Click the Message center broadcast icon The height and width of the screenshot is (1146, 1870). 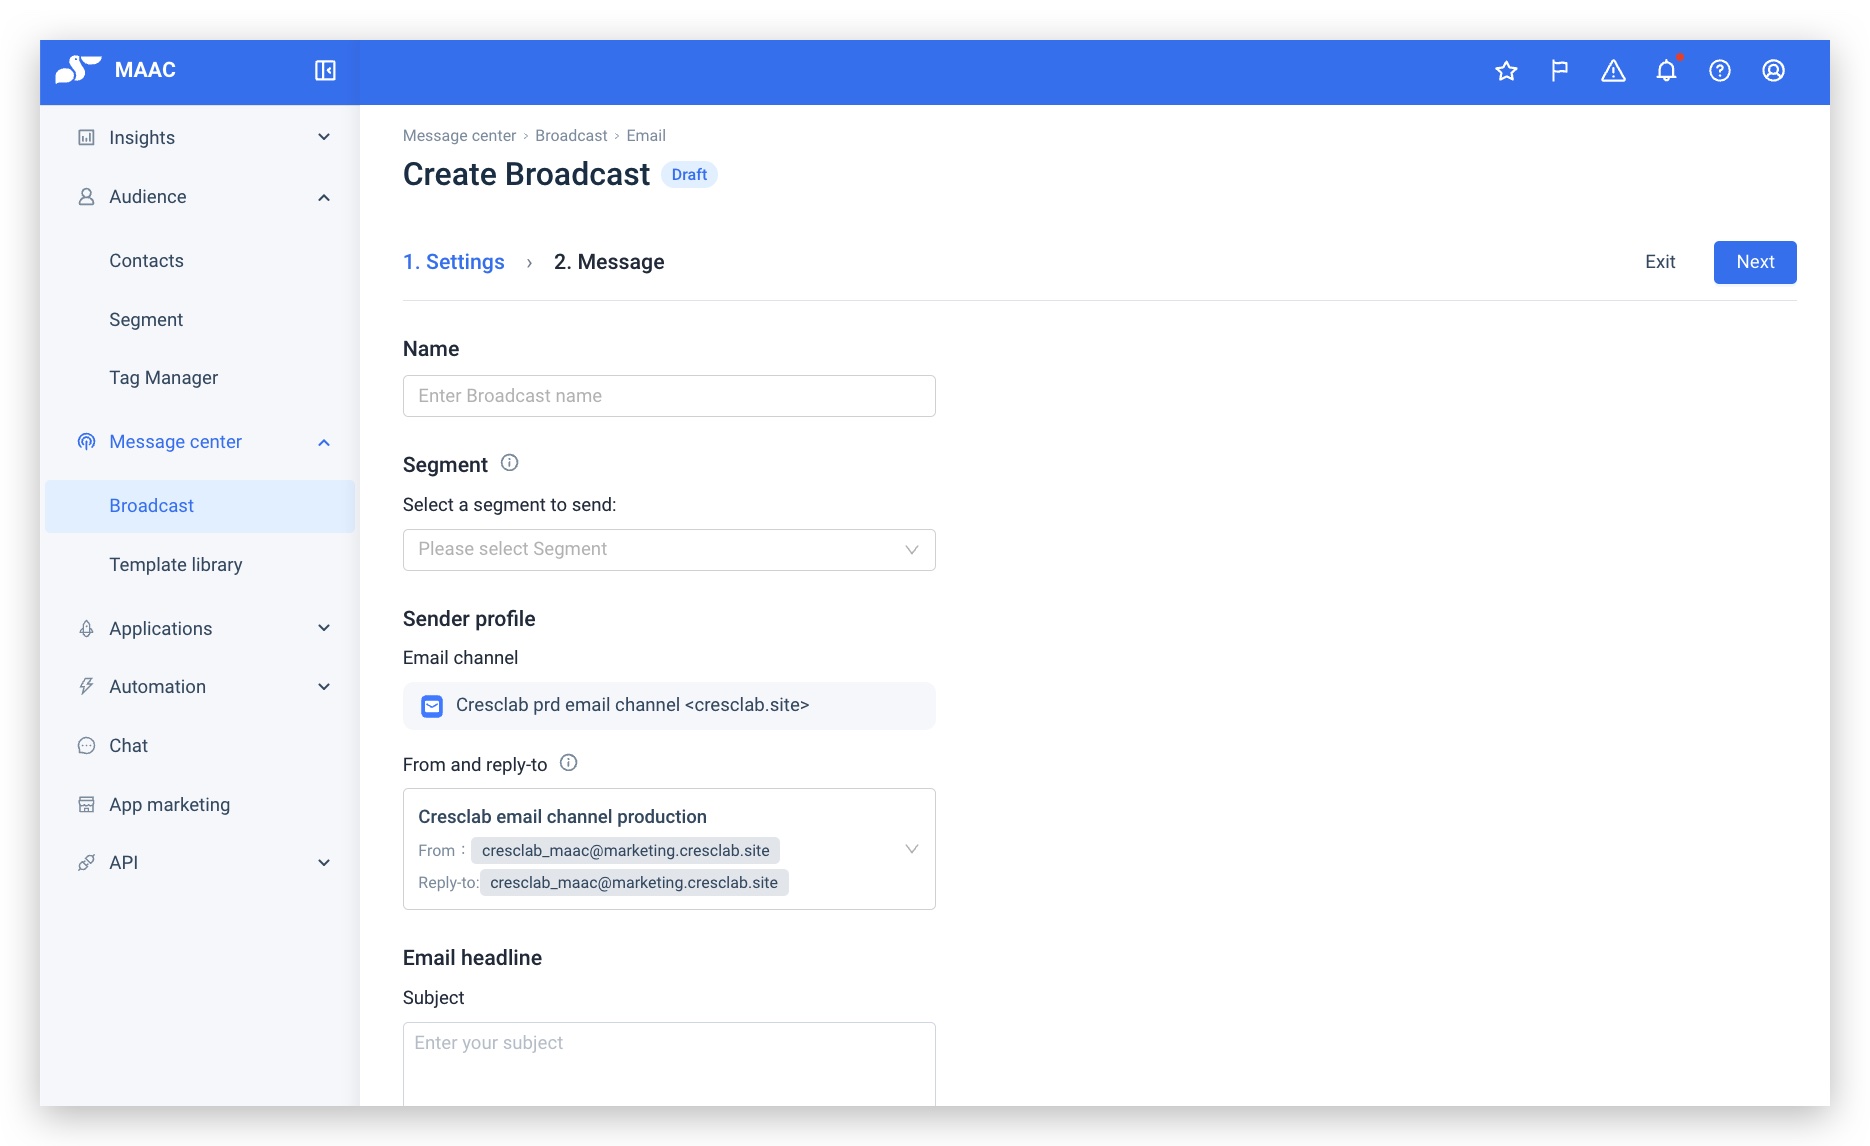click(x=87, y=442)
